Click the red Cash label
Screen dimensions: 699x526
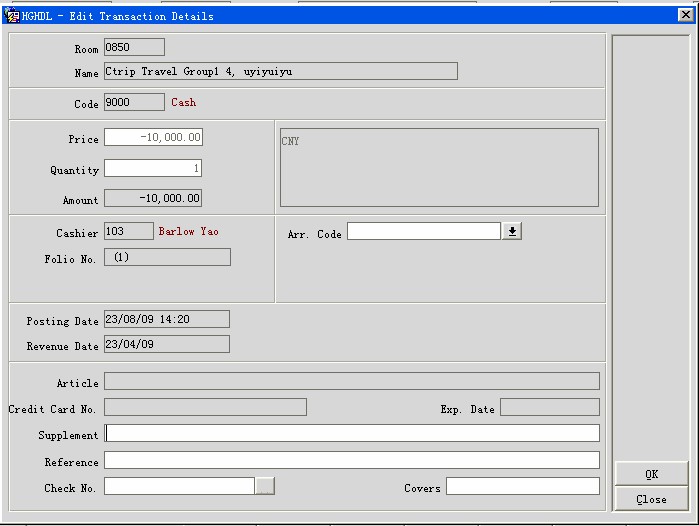[184, 103]
